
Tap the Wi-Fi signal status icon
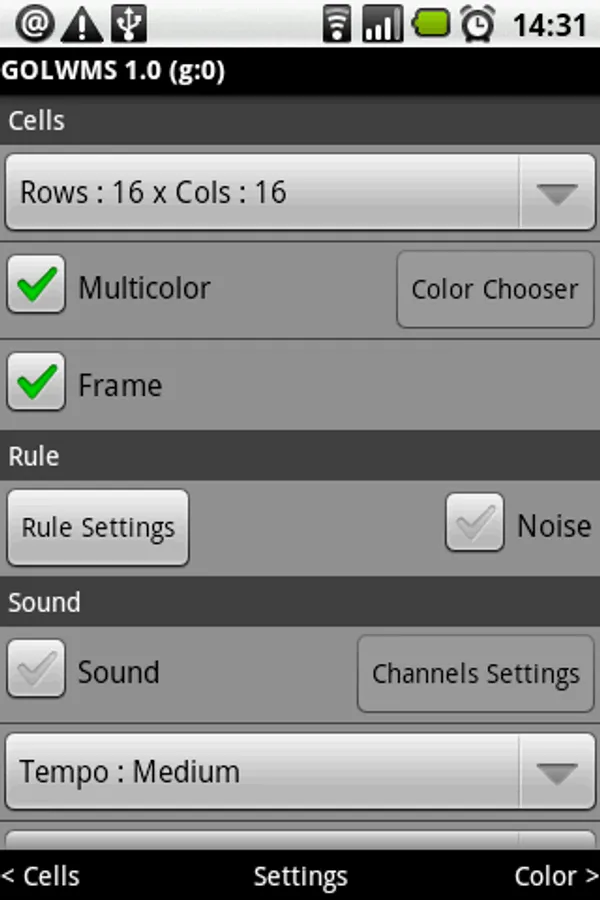tap(339, 24)
